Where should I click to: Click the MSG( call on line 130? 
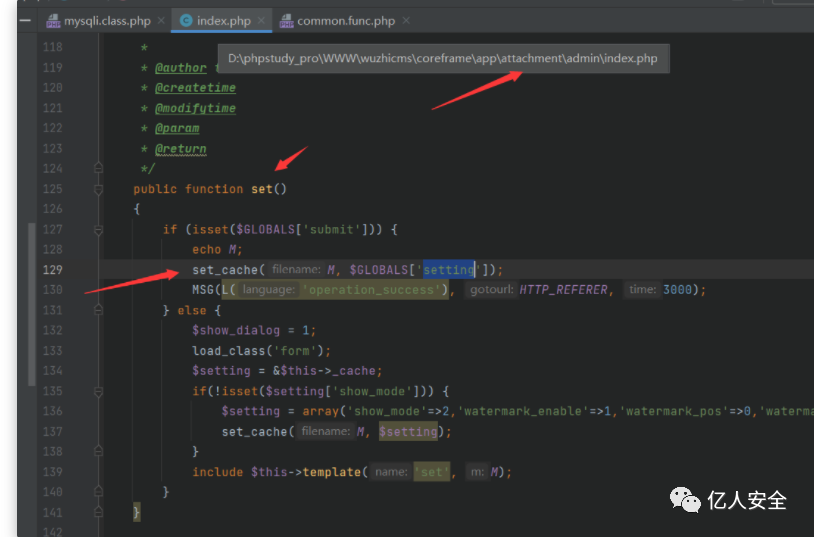[x=206, y=290]
